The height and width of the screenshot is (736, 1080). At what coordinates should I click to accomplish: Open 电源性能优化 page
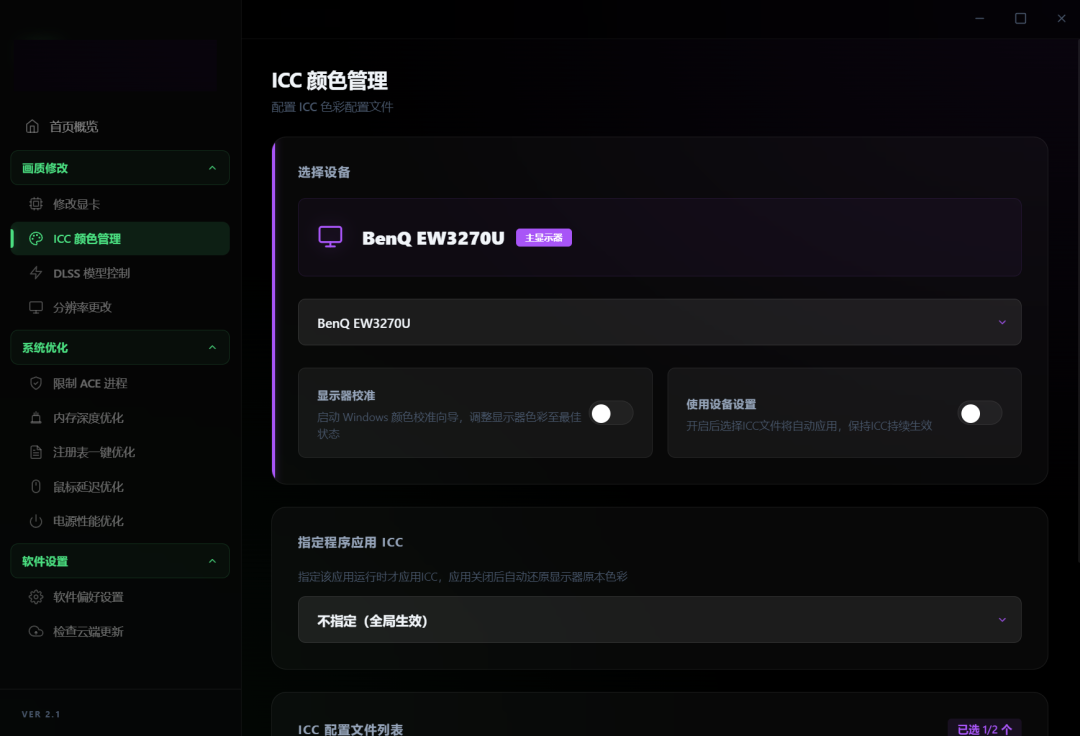120,521
